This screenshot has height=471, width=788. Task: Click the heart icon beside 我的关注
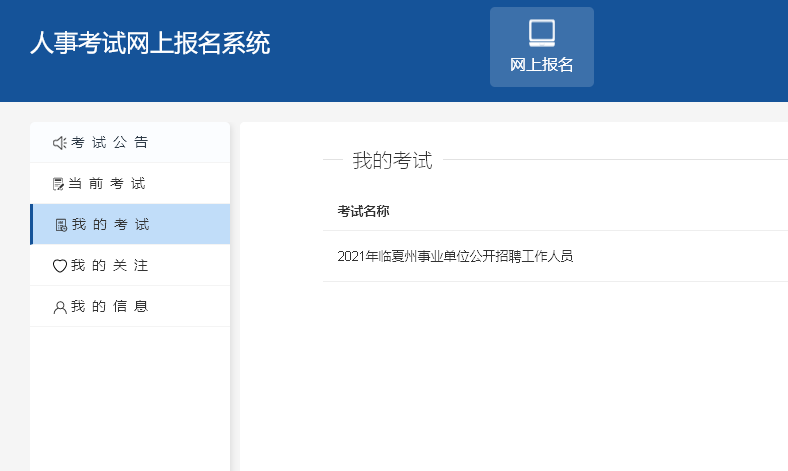tap(59, 266)
